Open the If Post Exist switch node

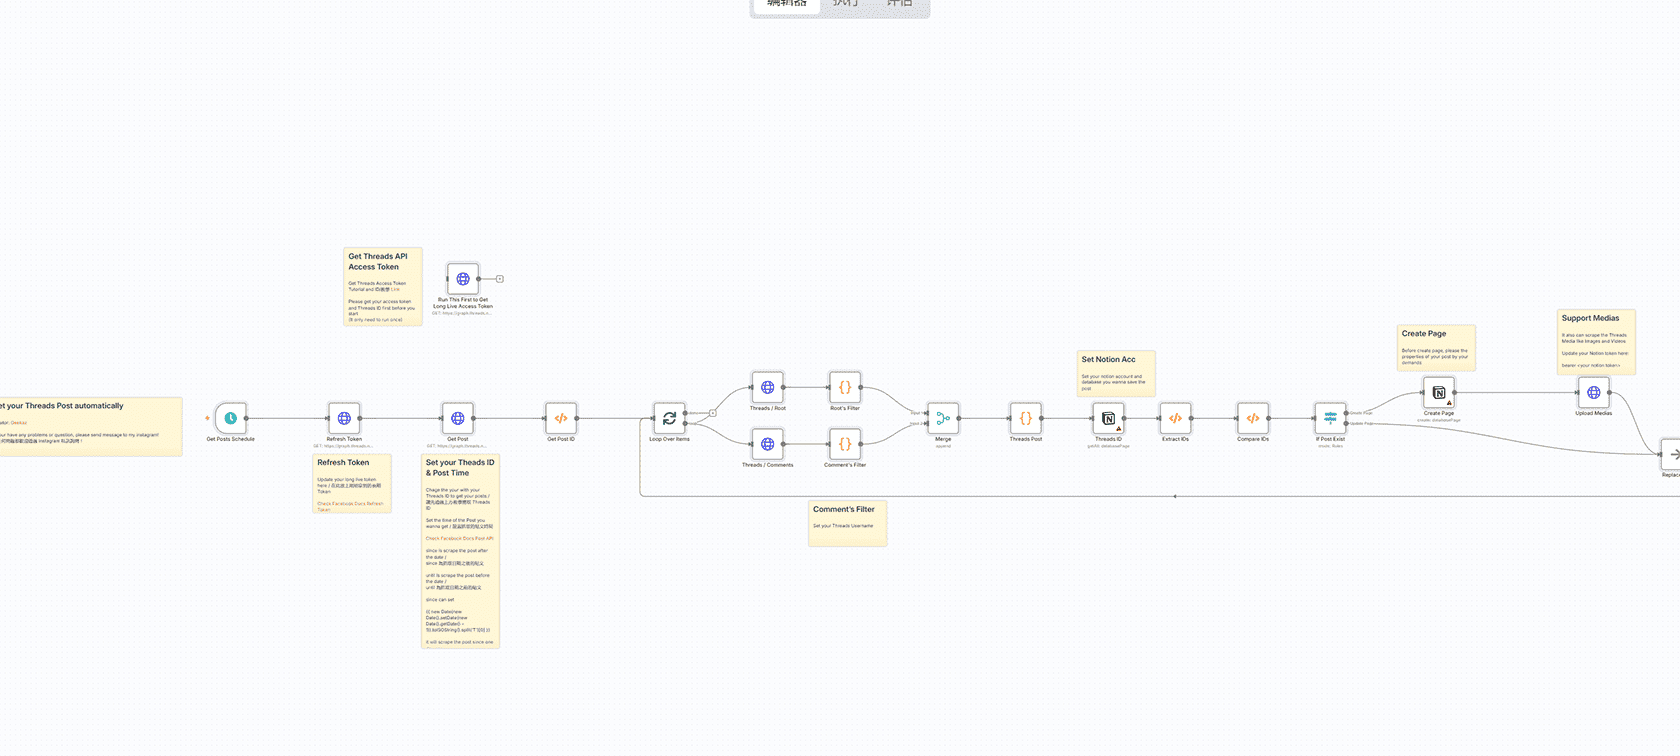[1330, 418]
